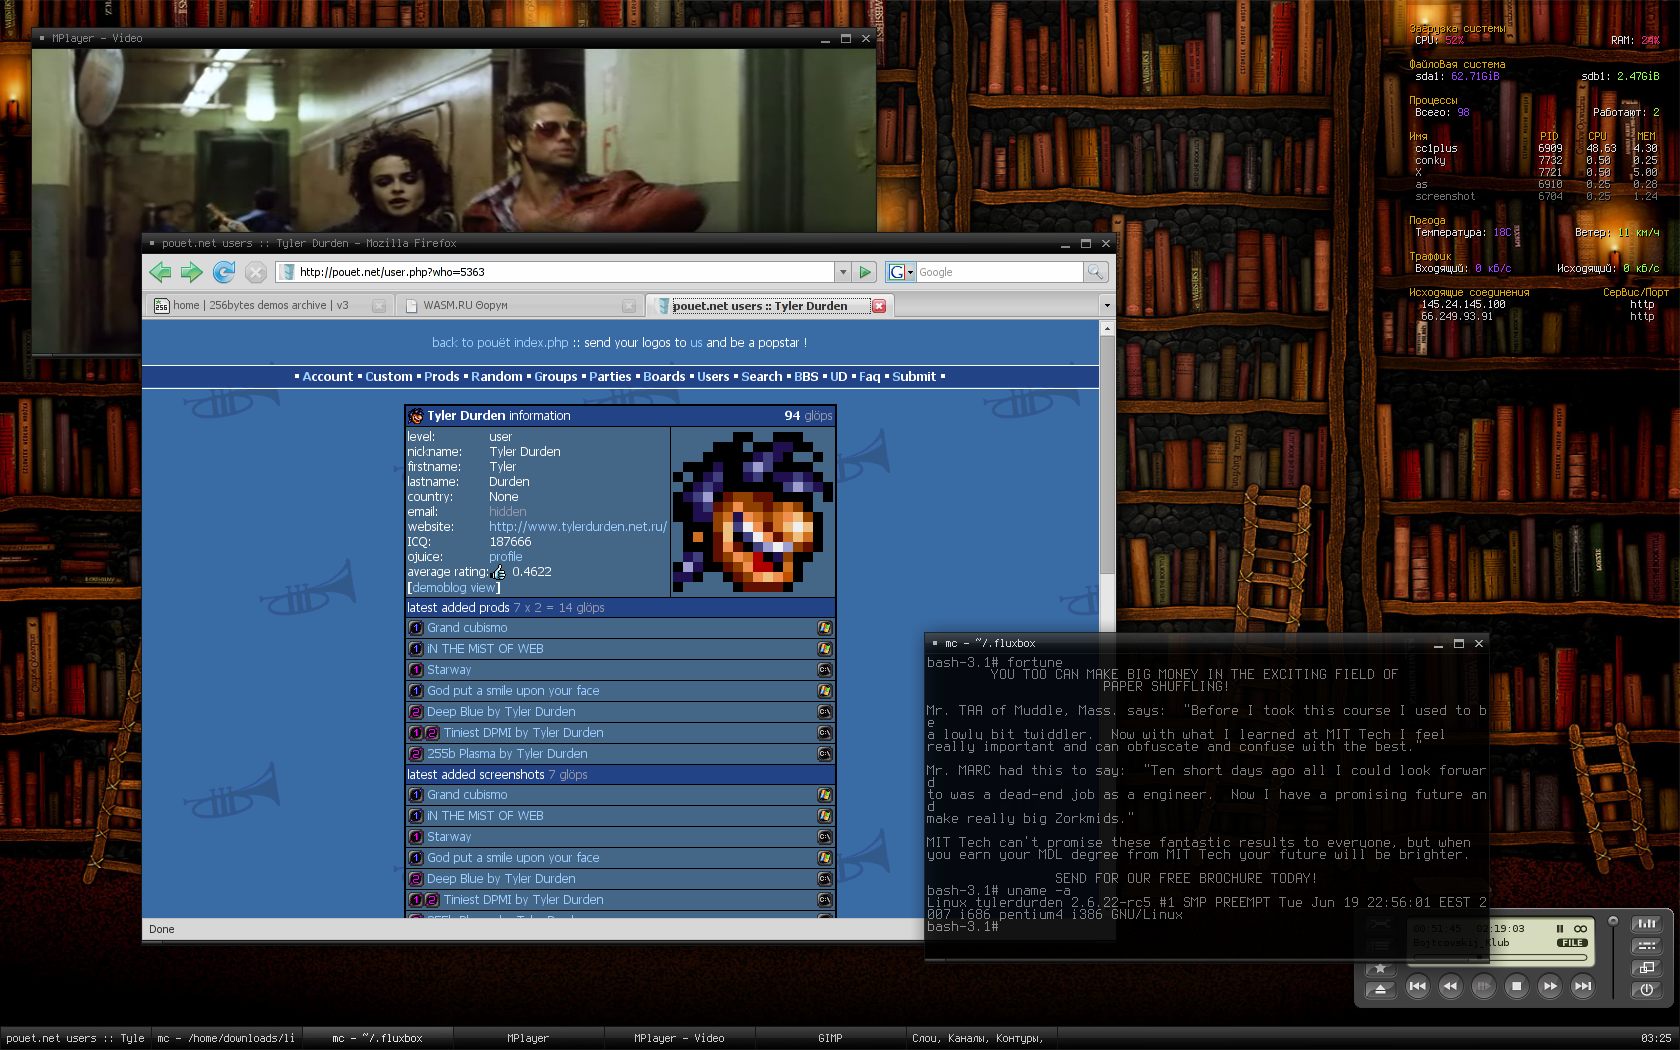Open the Search menu link on pouet
The width and height of the screenshot is (1680, 1050).
(762, 377)
